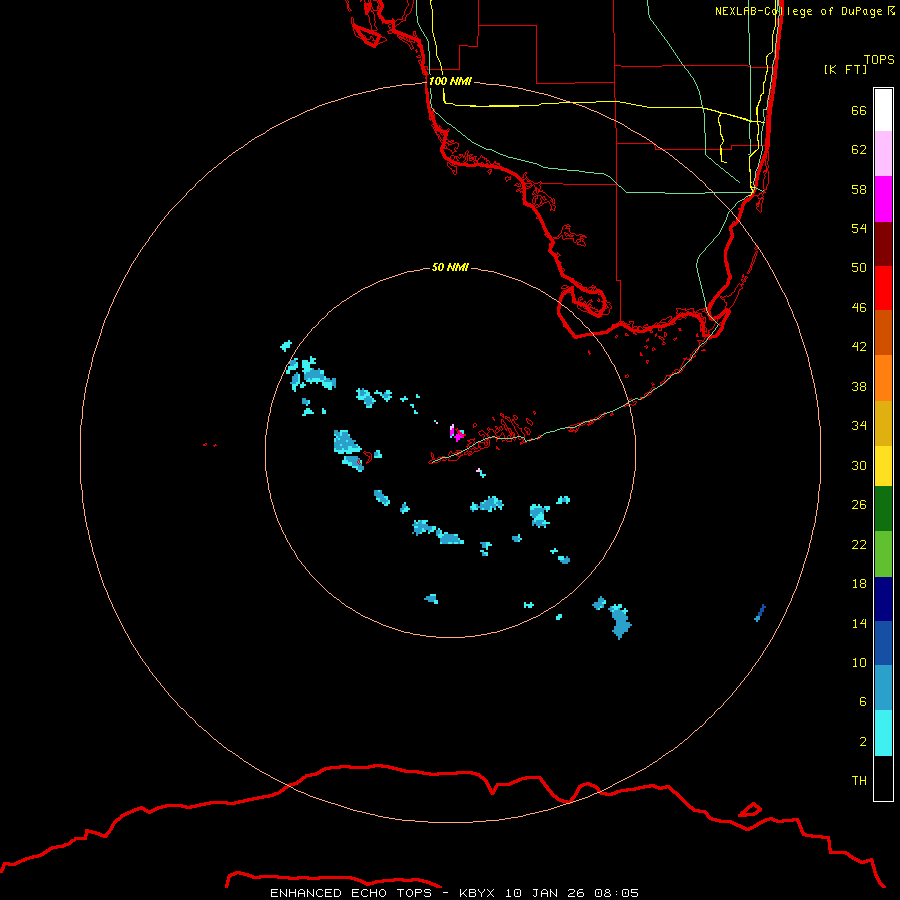Select the white swatch in the color scale
The width and height of the screenshot is (900, 900).
(x=883, y=110)
